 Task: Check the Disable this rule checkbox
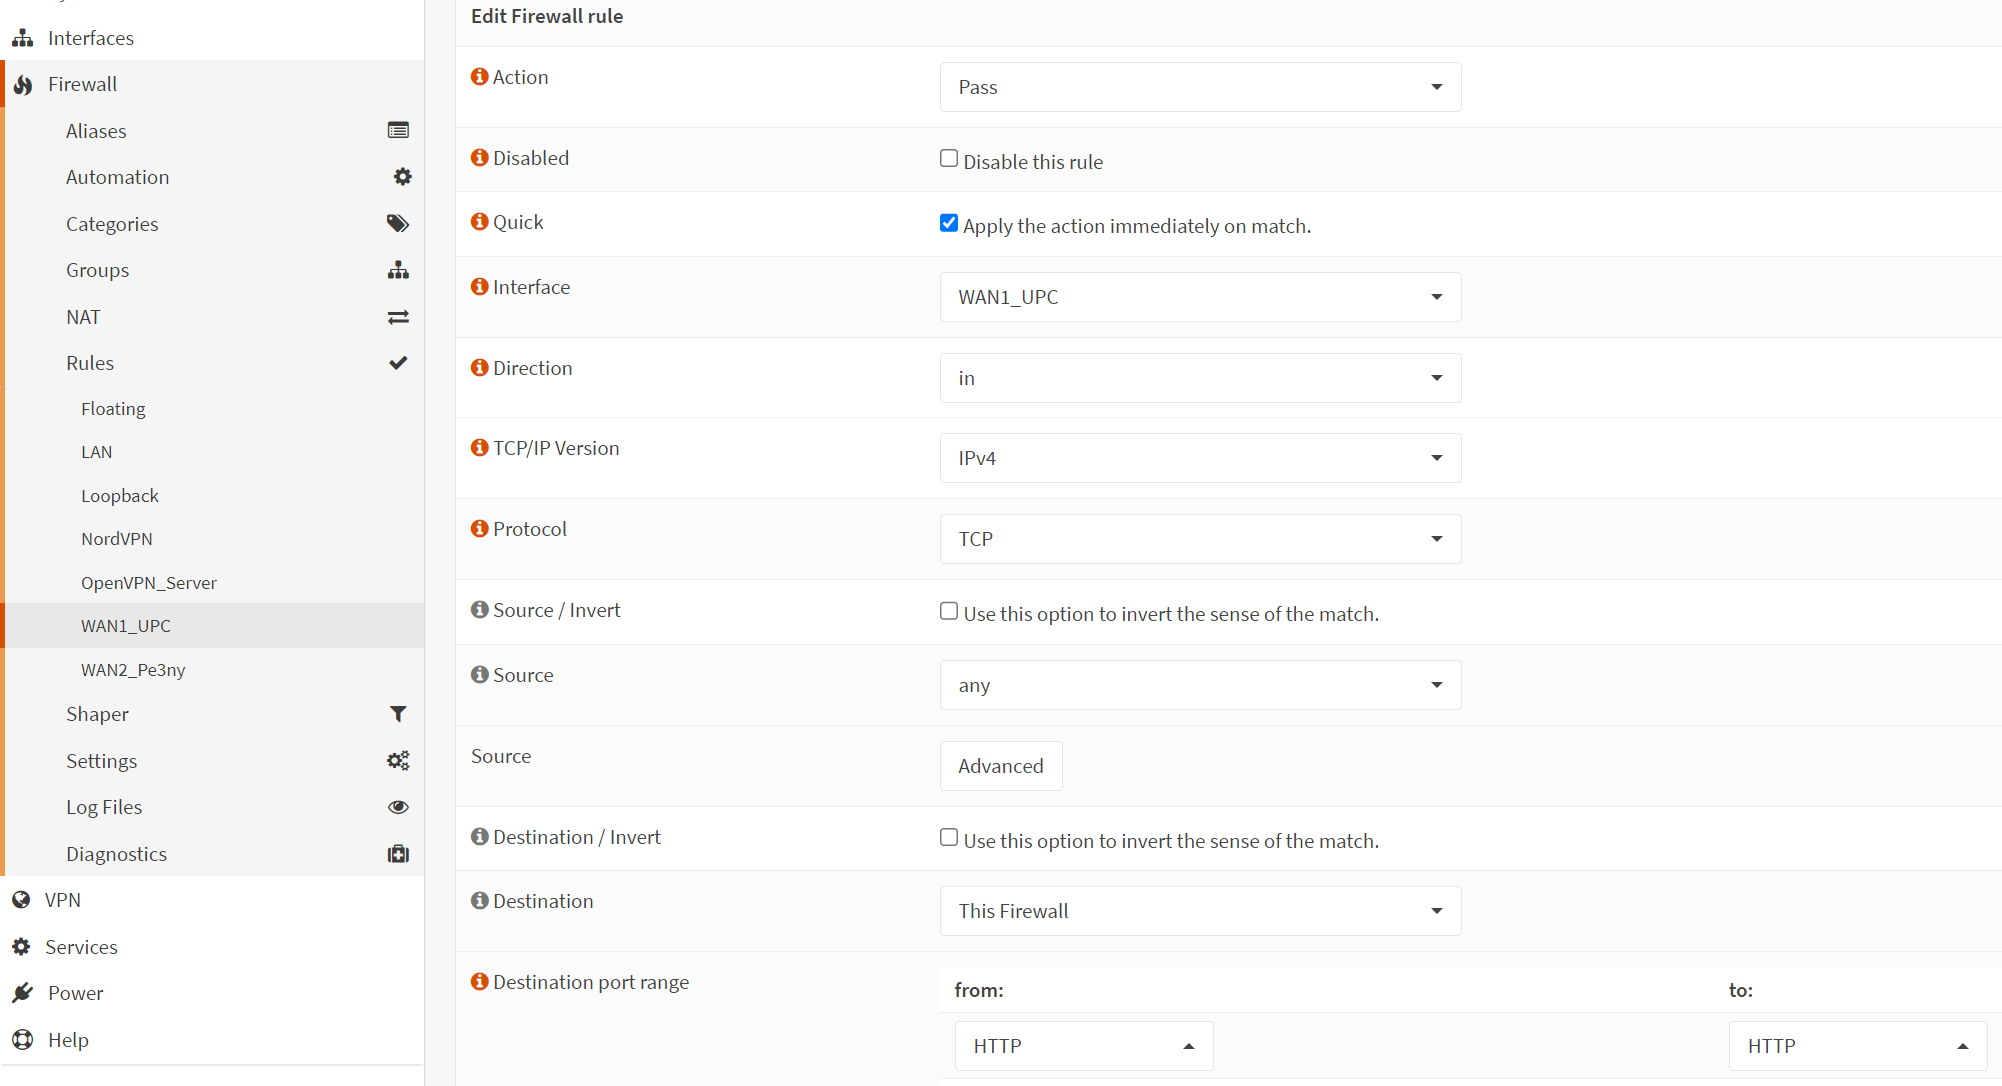948,157
